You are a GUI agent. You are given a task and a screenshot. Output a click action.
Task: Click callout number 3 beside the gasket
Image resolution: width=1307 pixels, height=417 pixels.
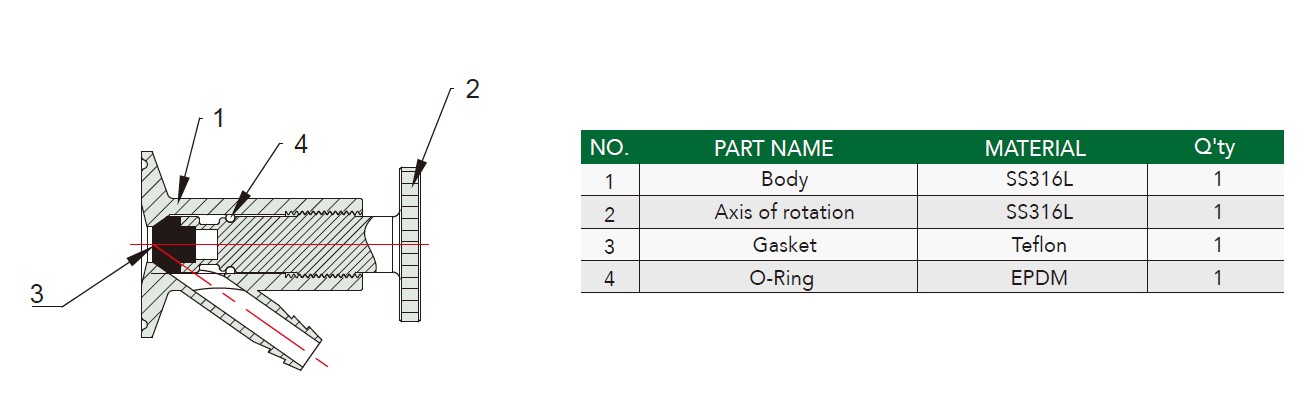coord(37,294)
